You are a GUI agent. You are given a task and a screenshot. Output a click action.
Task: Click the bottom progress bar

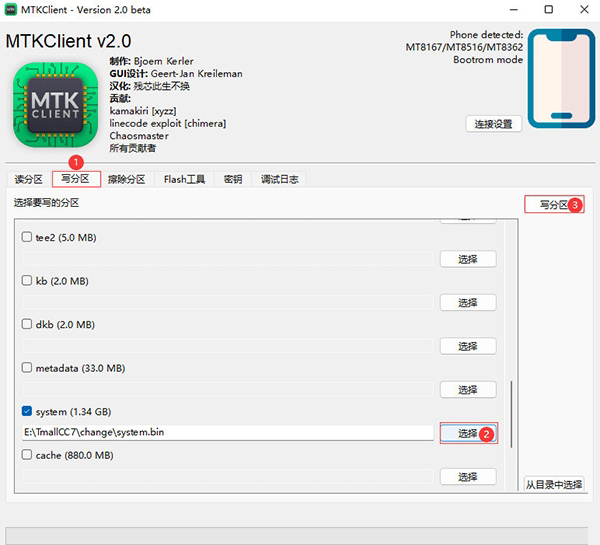click(300, 535)
